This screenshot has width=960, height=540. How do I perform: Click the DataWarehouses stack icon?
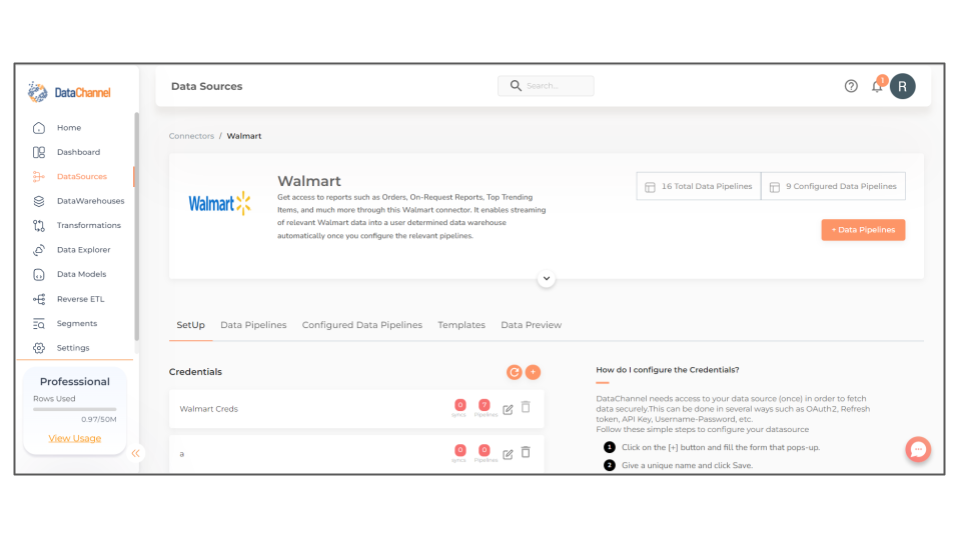coord(39,201)
